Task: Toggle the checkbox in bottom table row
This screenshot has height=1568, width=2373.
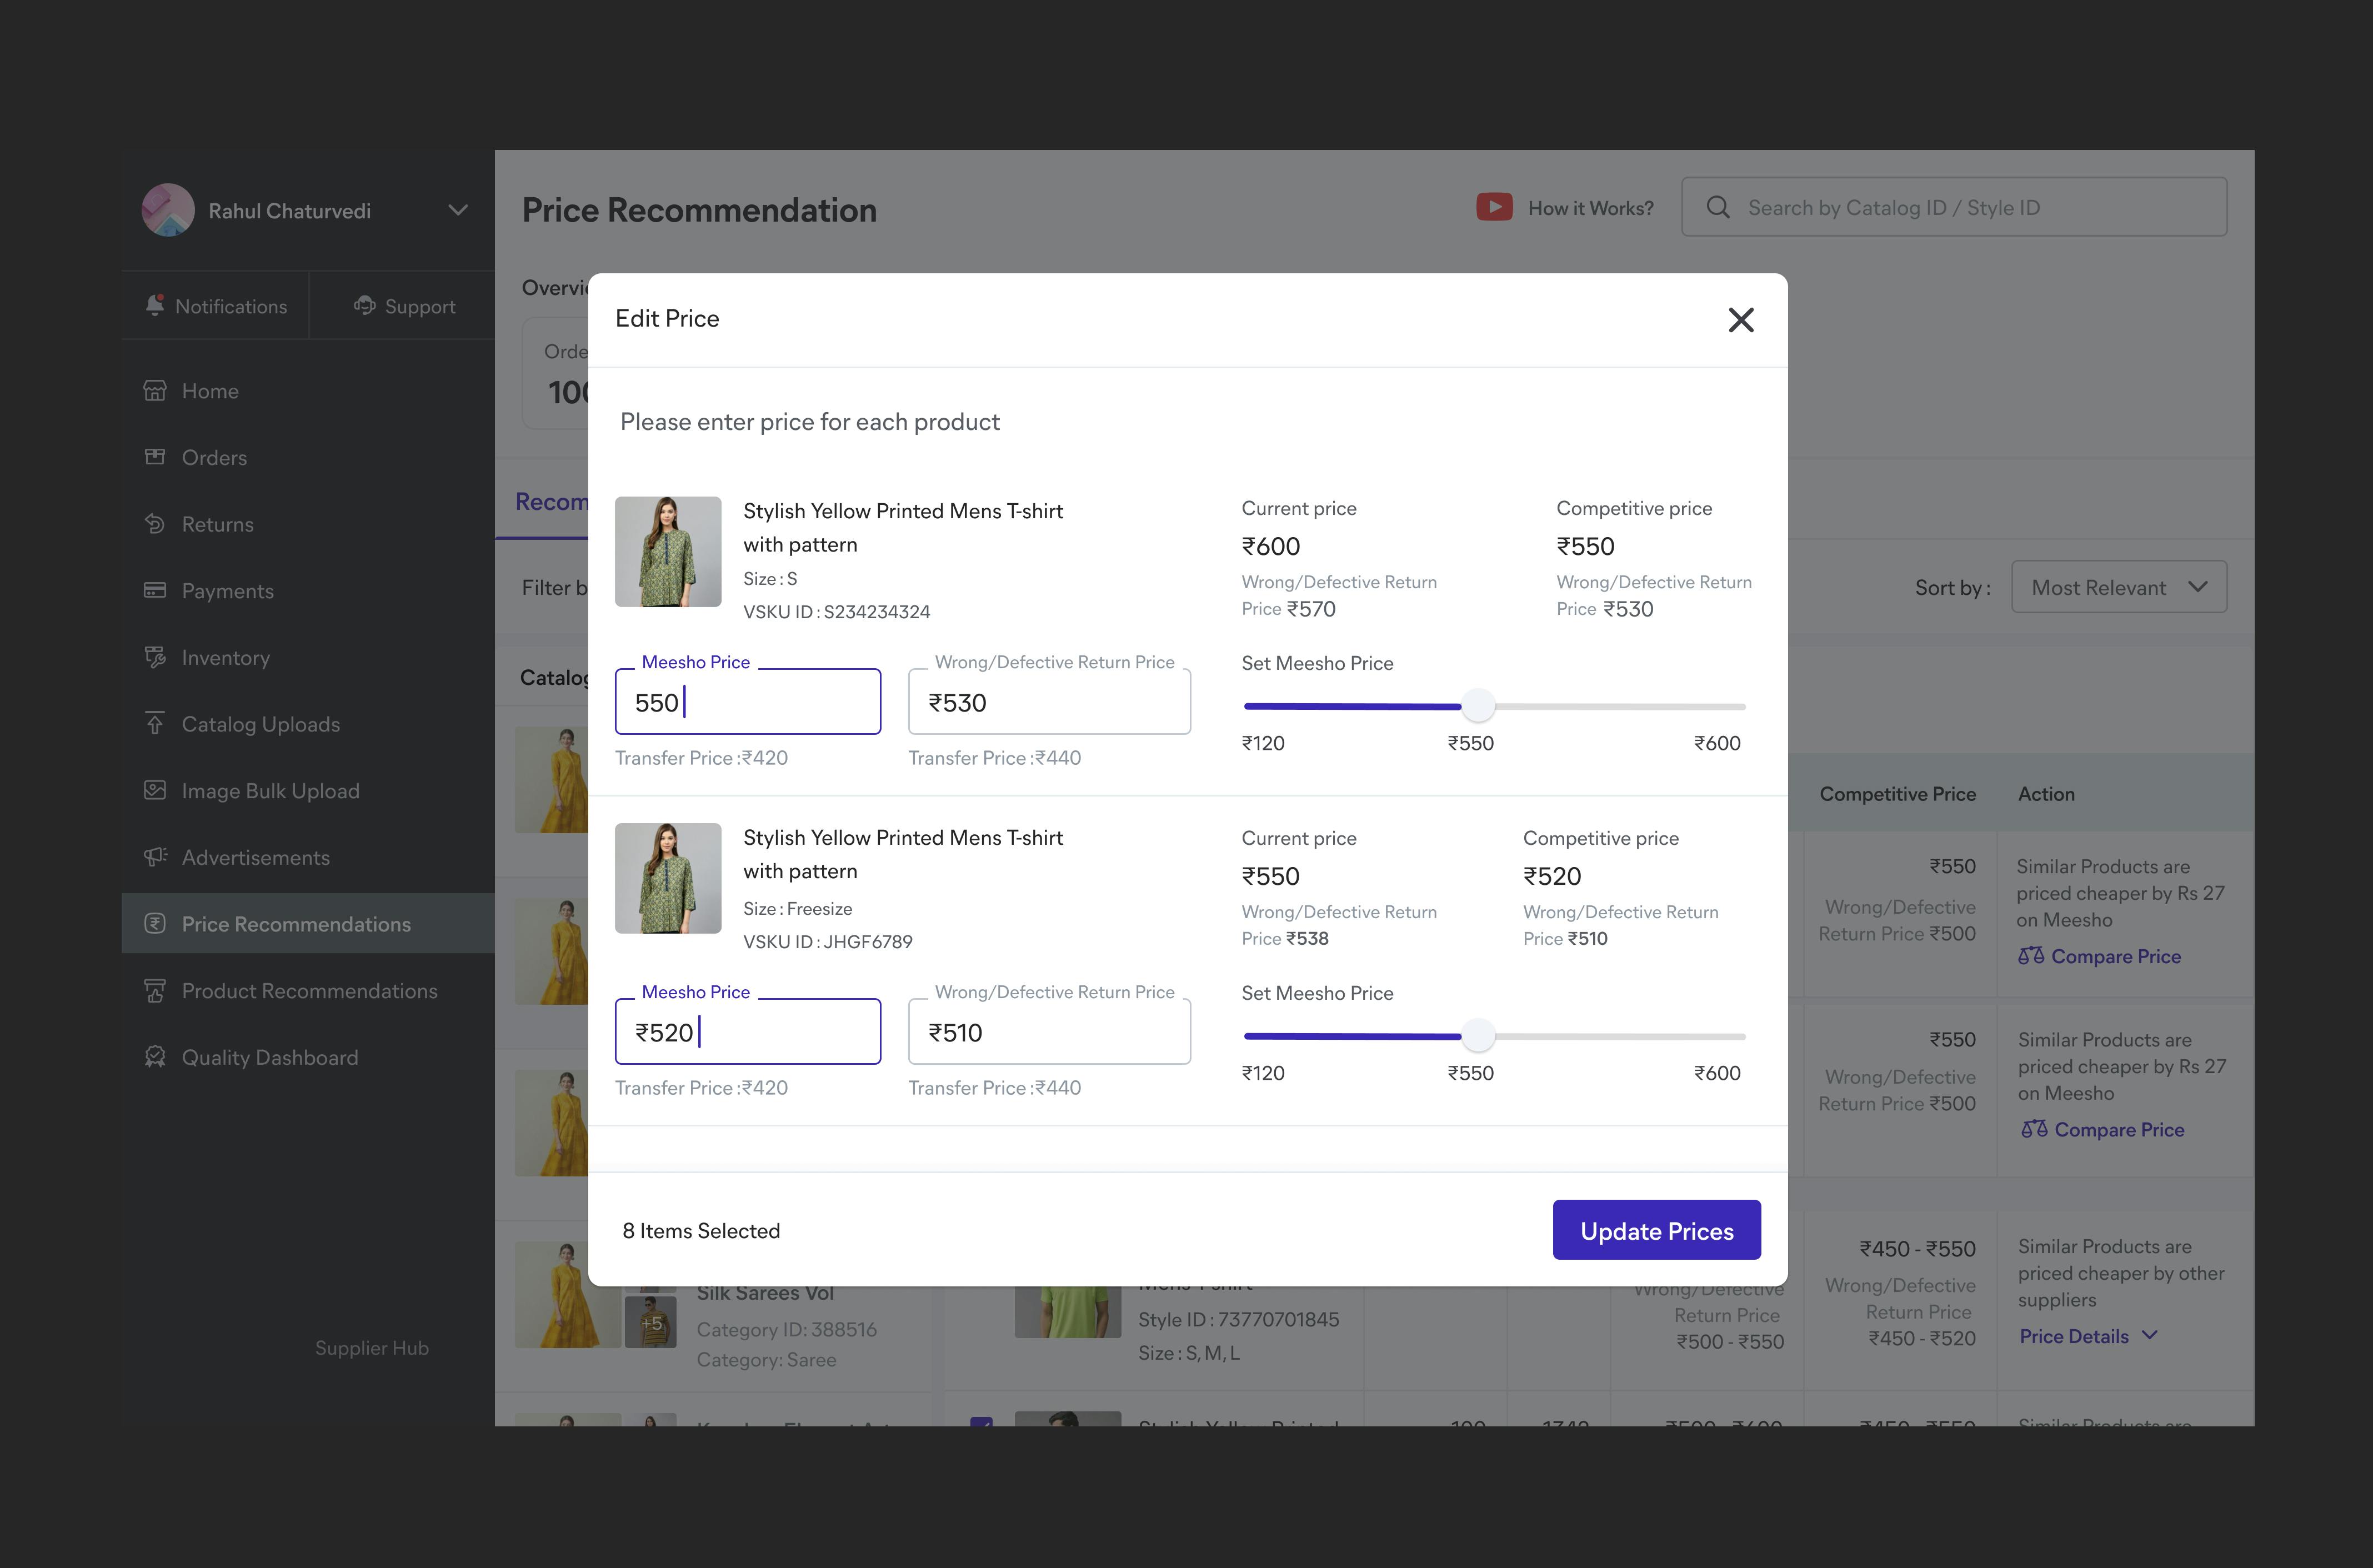Action: point(982,1421)
